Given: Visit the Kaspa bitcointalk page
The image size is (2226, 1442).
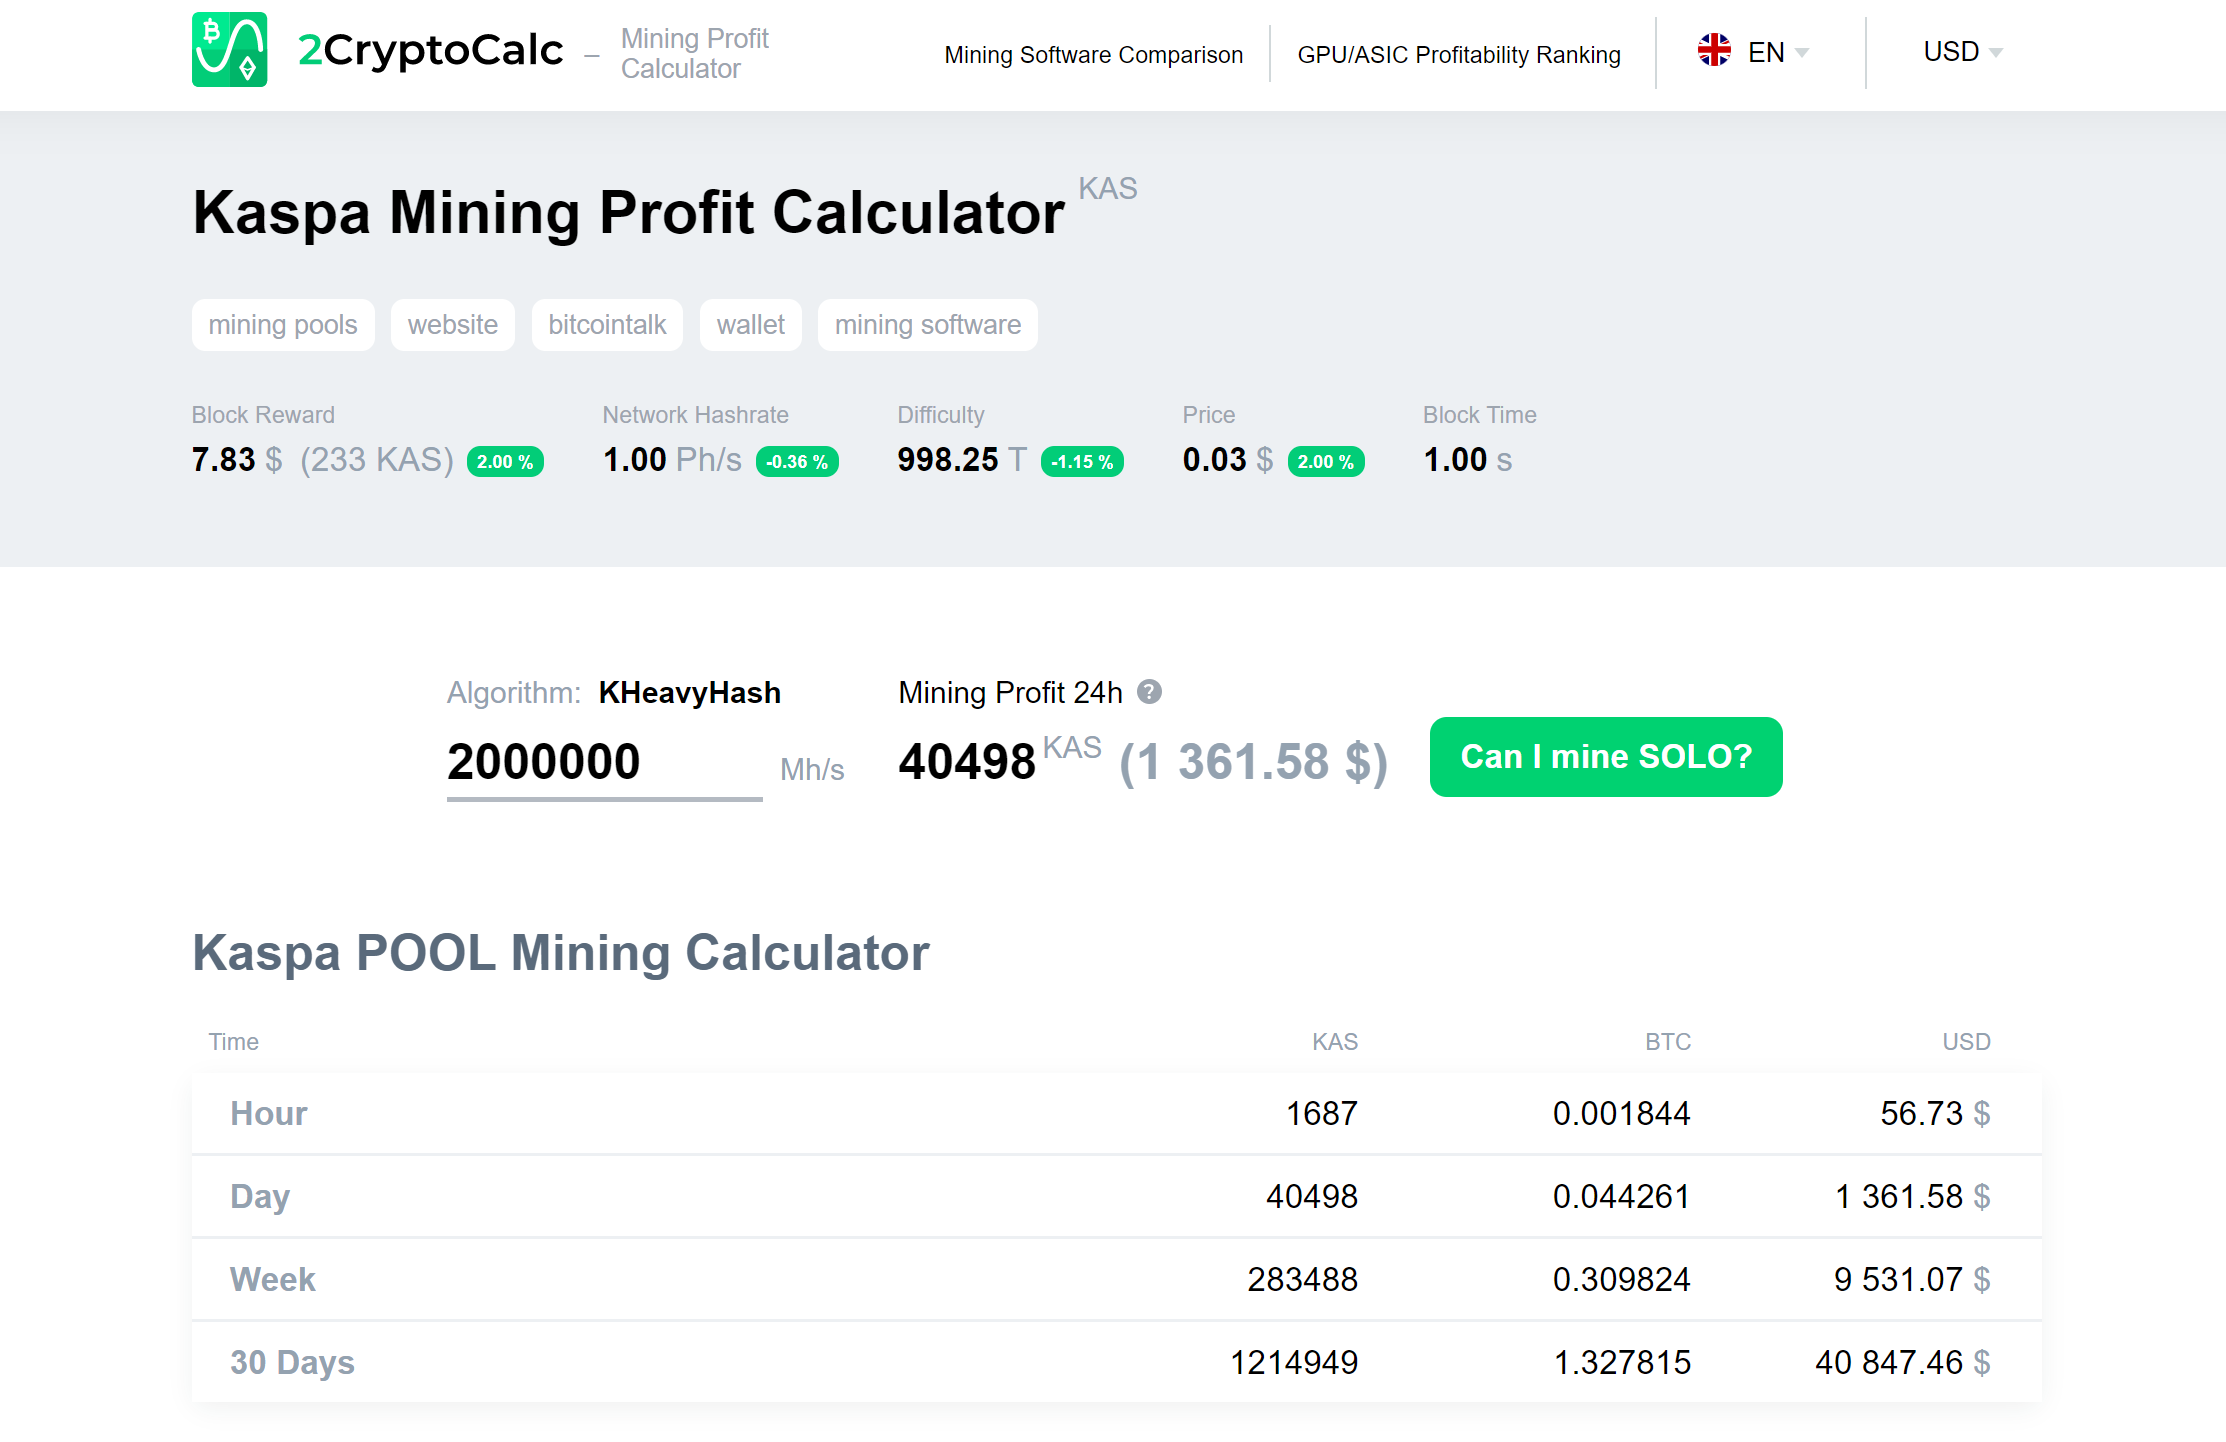Looking at the screenshot, I should coord(607,324).
